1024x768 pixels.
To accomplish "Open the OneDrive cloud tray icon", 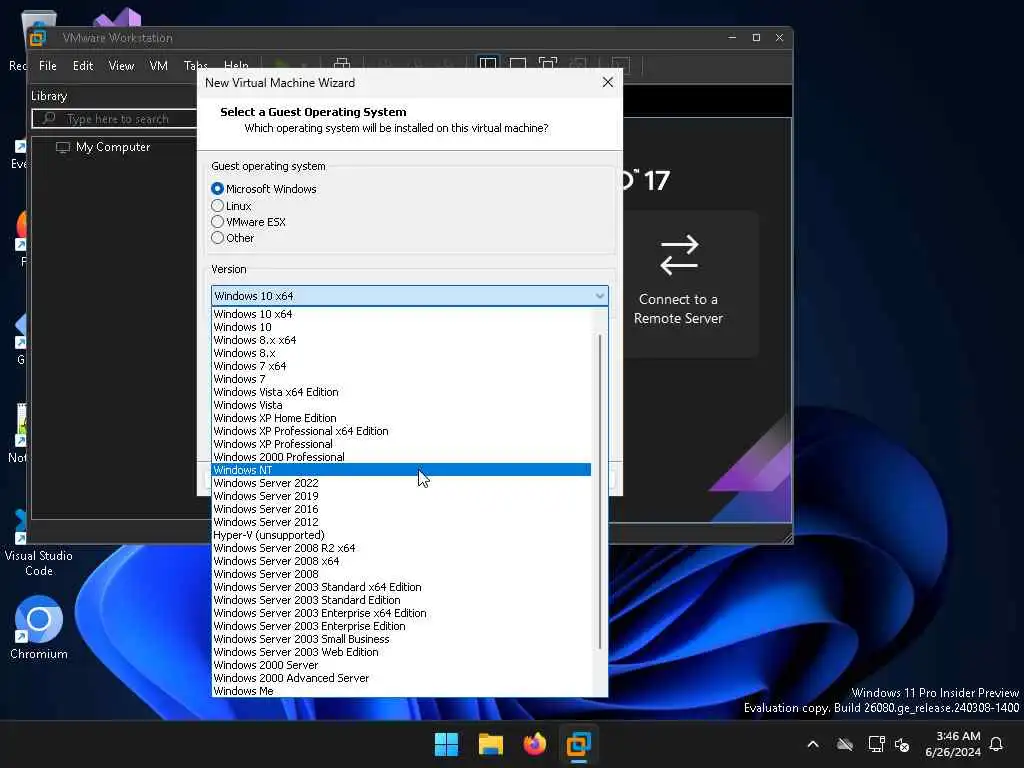I will [x=845, y=744].
